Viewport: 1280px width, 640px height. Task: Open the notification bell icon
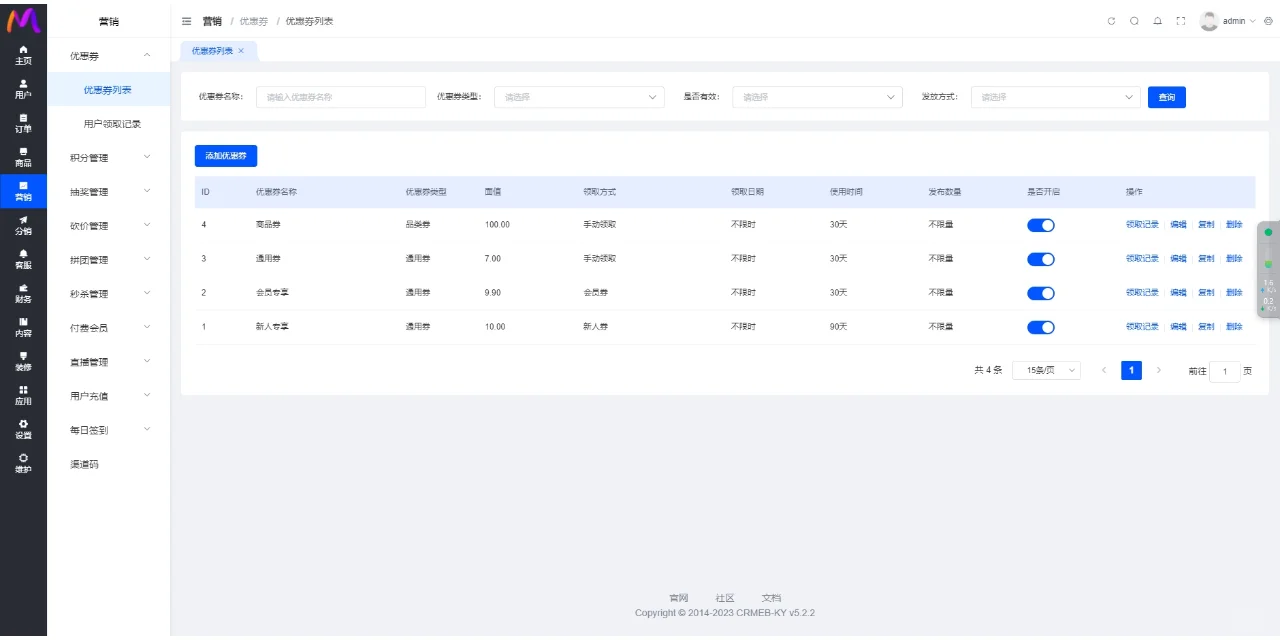coord(1157,21)
